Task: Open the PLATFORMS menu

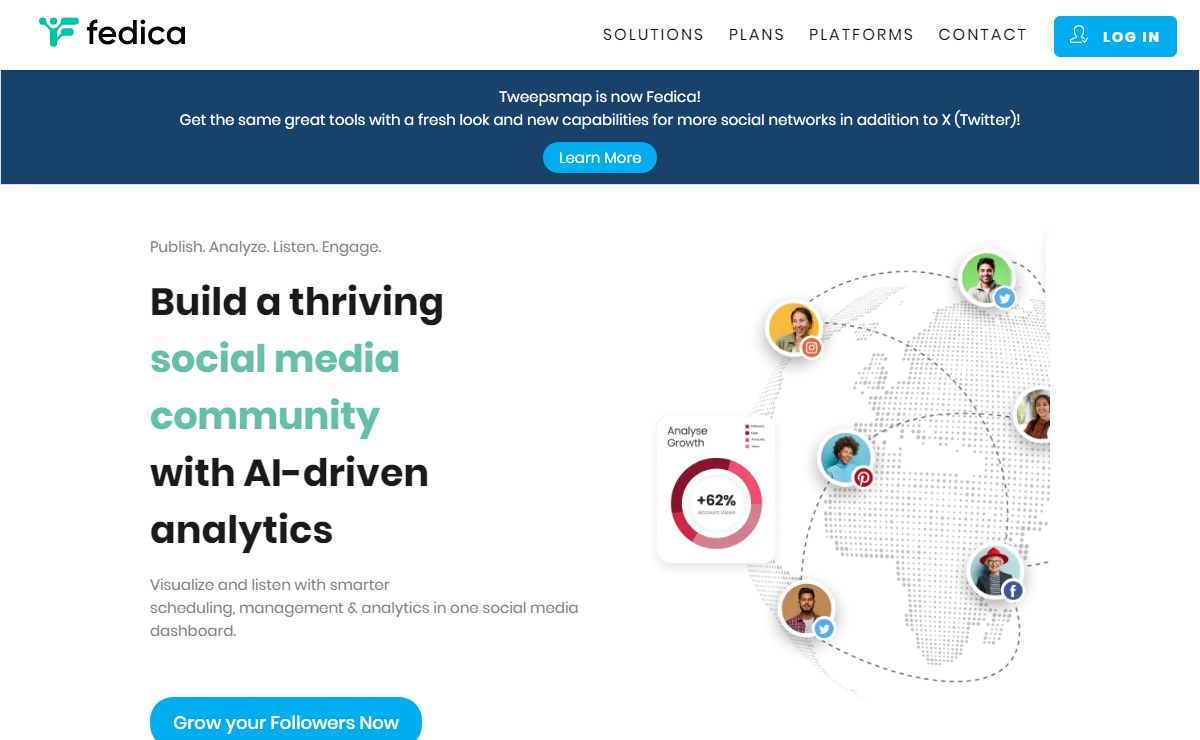Action: click(x=861, y=35)
